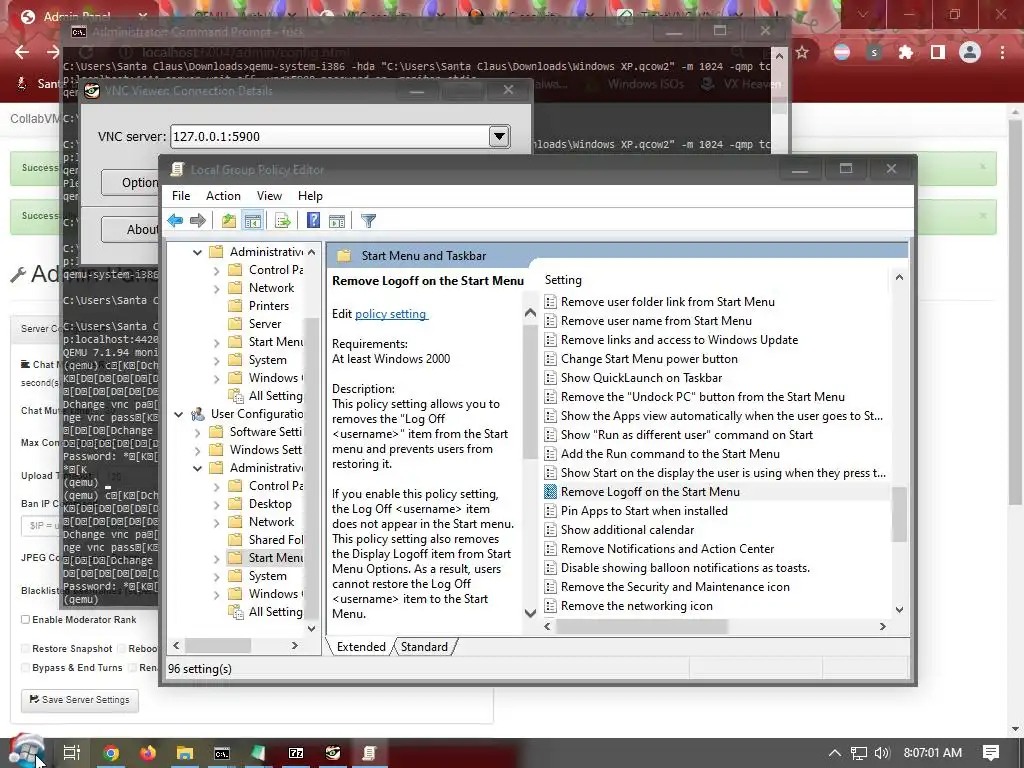
Task: Switch to VNC Viewer taskbar icon
Action: 333,753
